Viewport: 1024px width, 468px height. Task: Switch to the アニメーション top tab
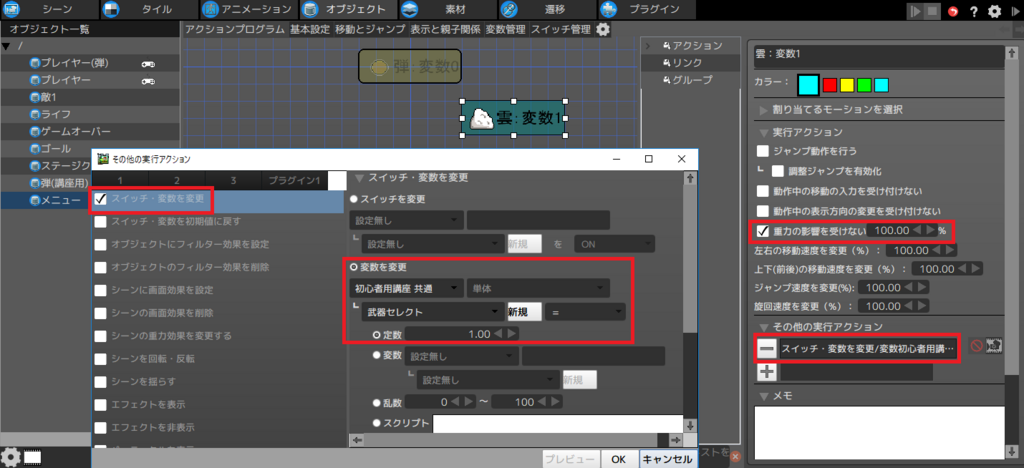249,9
